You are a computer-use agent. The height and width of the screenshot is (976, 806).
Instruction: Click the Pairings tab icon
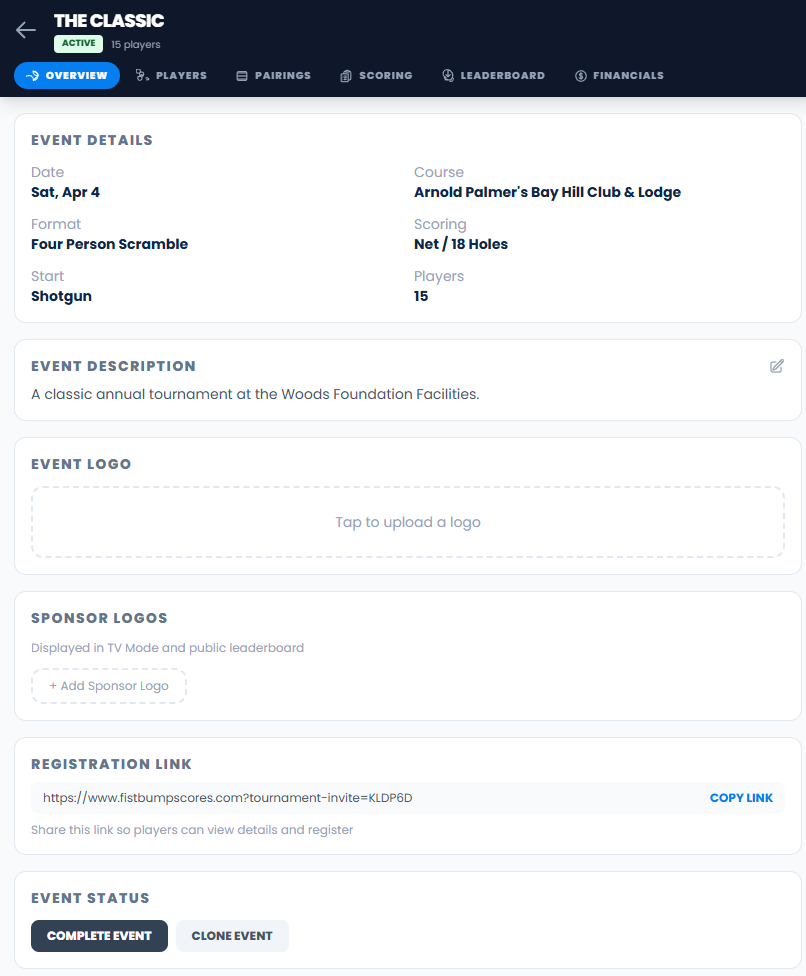[242, 76]
